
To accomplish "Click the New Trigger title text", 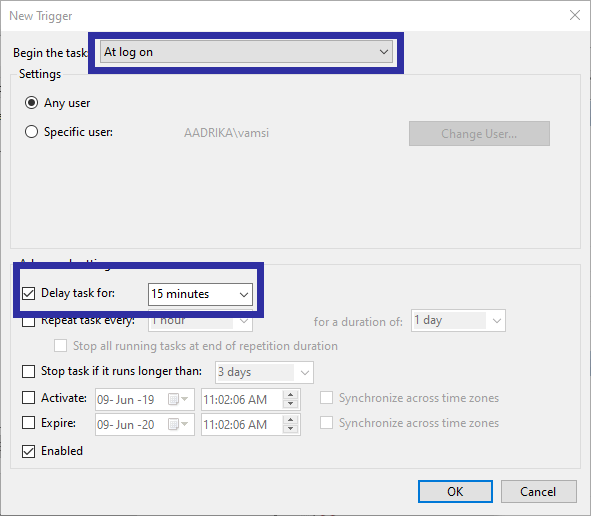I will point(41,16).
